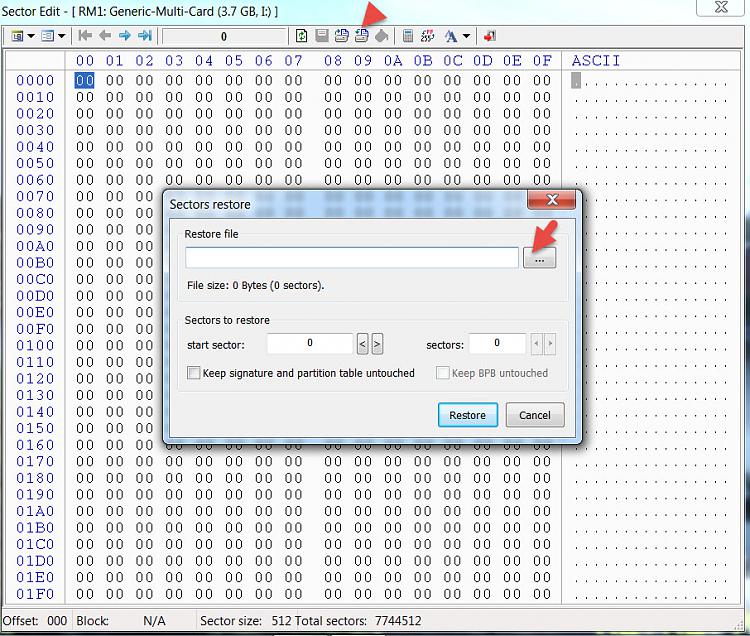The width and height of the screenshot is (750, 636).
Task: Close the Sector Edit window
Action: pyautogui.click(x=721, y=7)
